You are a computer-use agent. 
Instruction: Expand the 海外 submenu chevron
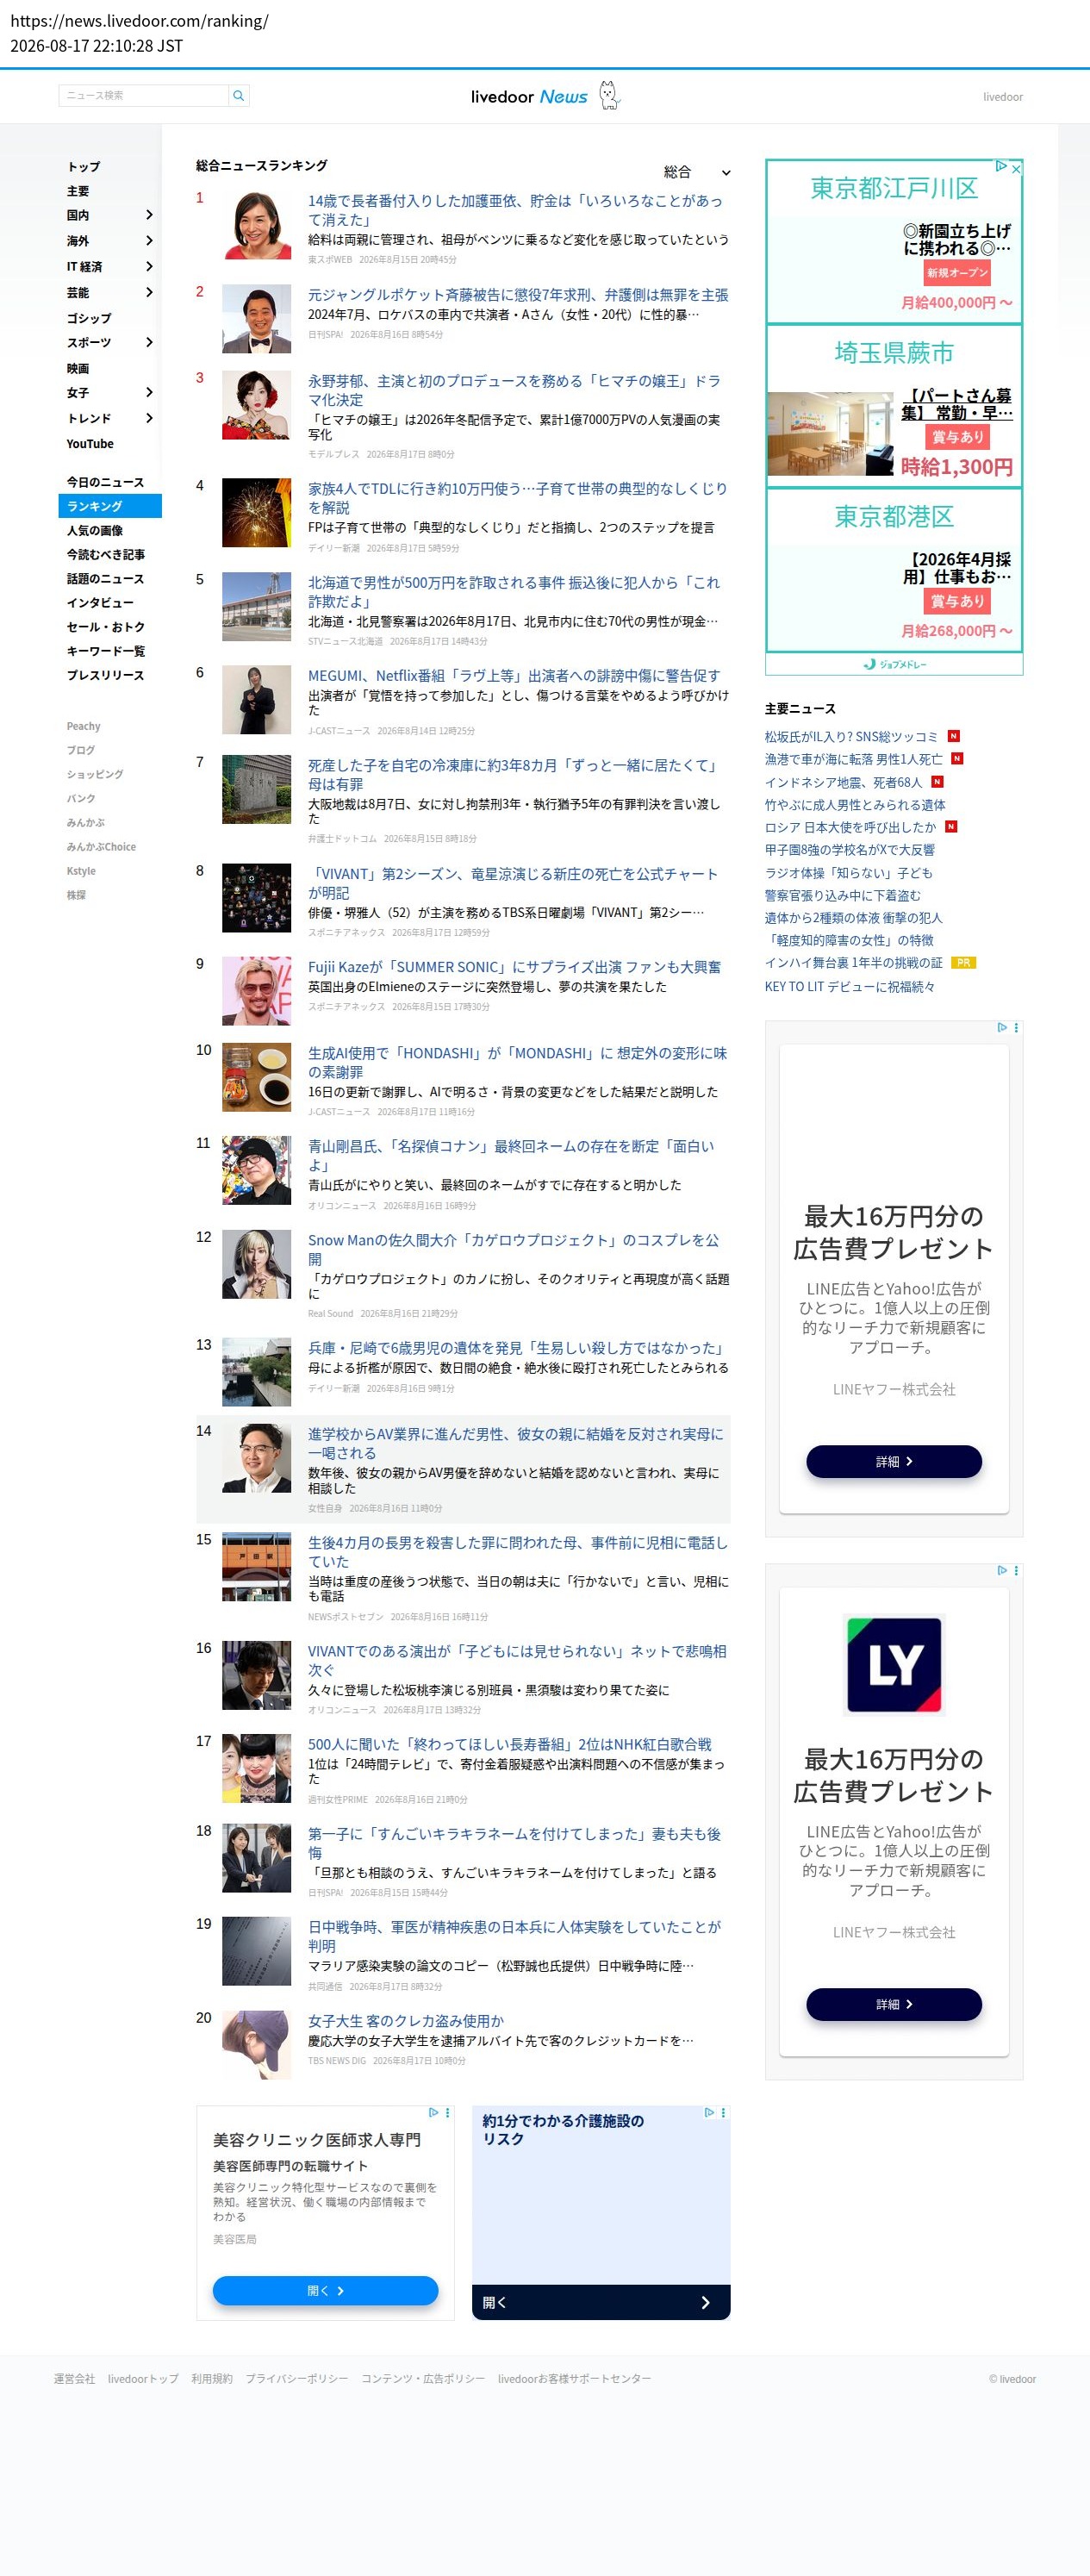[149, 241]
